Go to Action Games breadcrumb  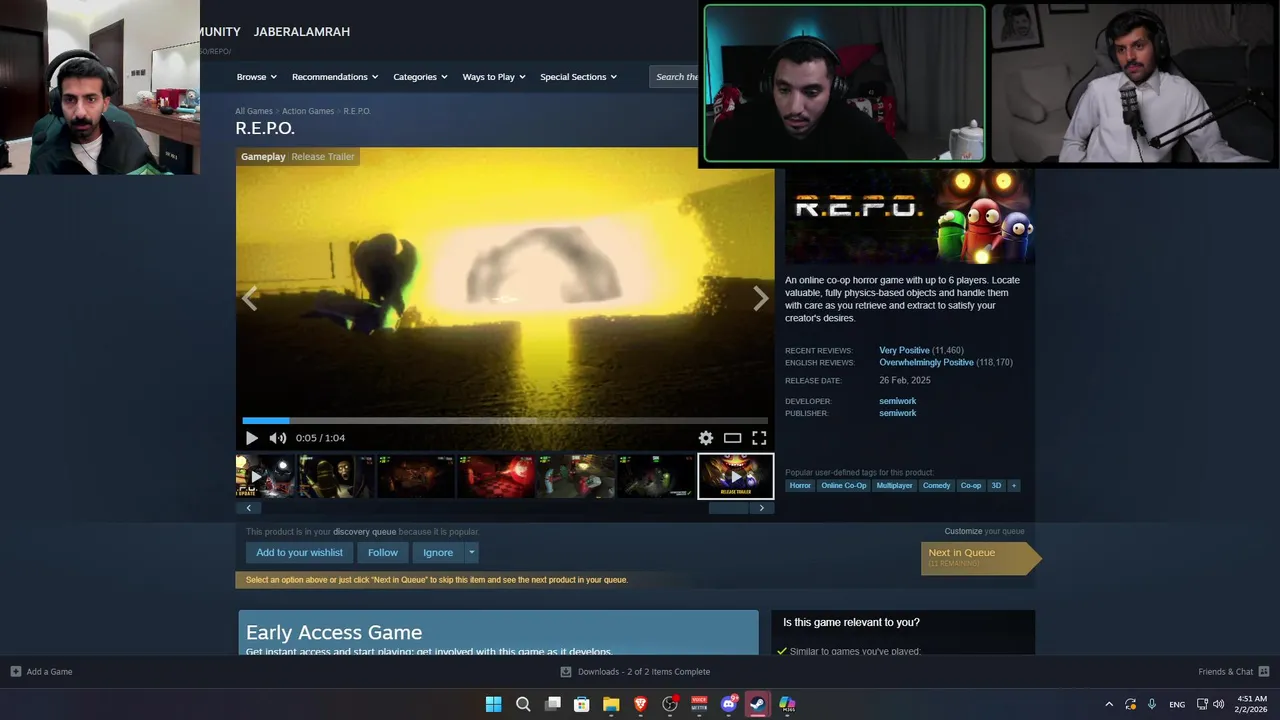308,111
